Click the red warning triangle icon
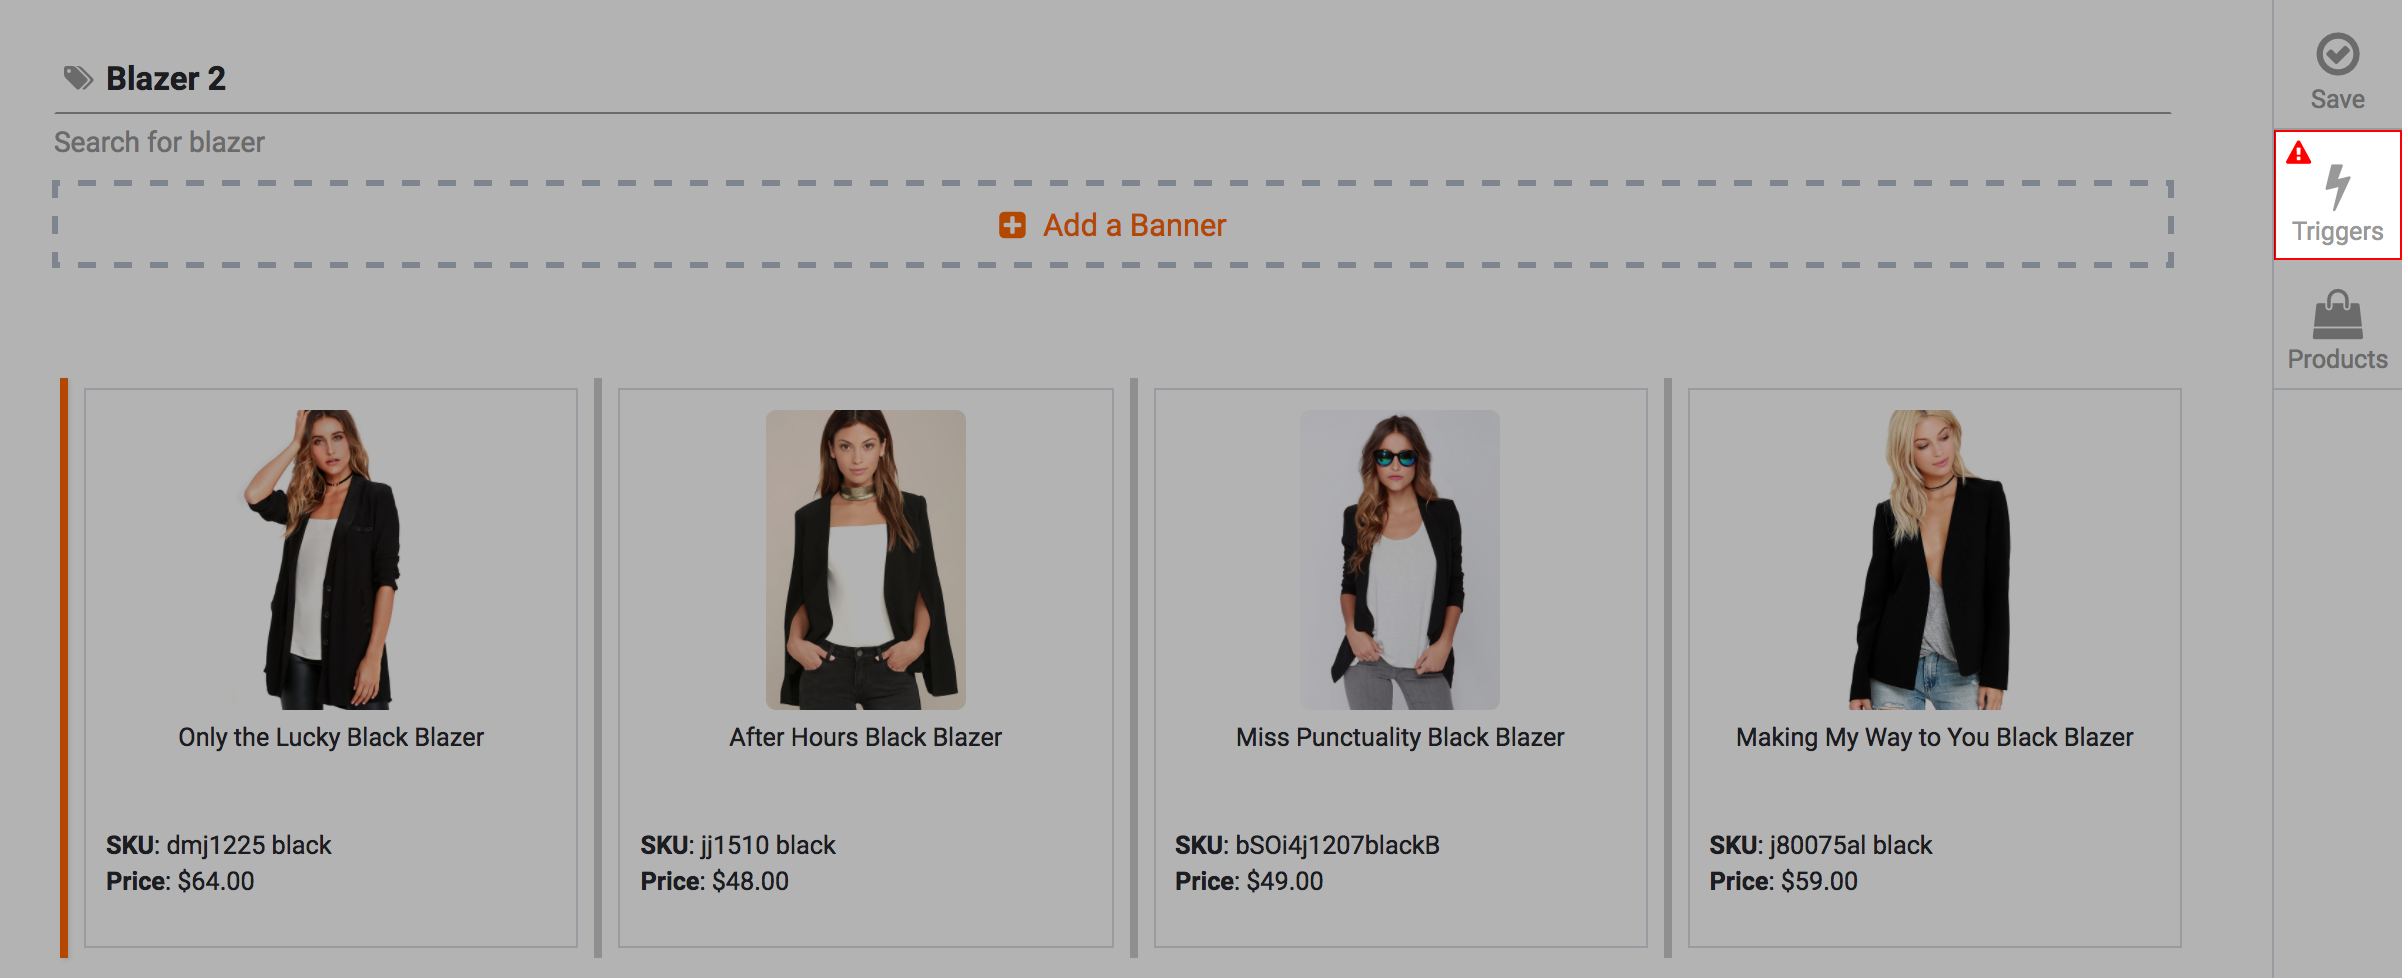This screenshot has height=978, width=2402. [2298, 153]
